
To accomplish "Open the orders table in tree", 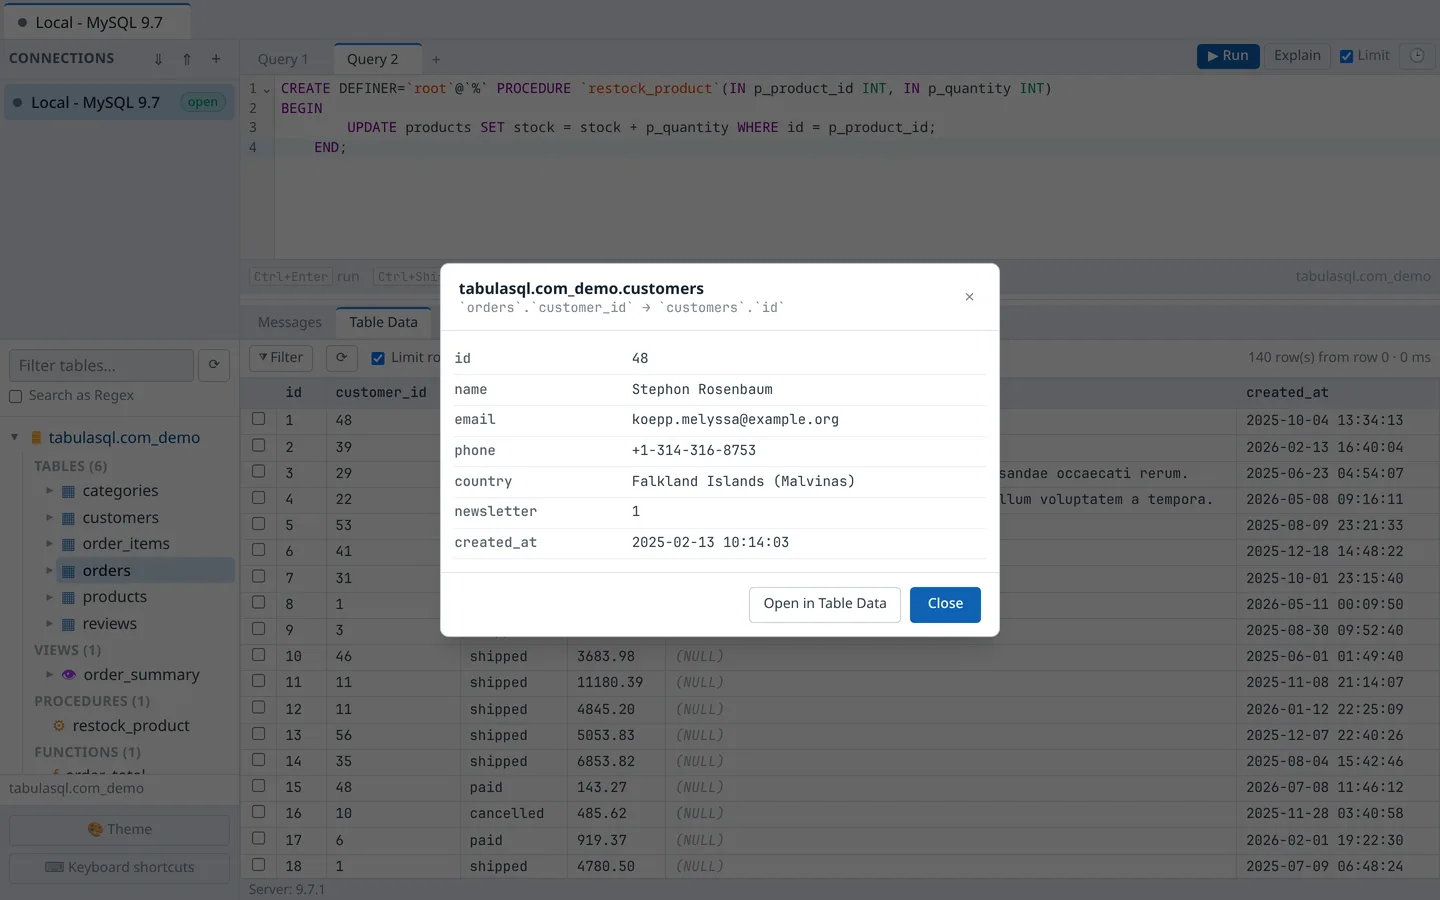I will pos(107,571).
